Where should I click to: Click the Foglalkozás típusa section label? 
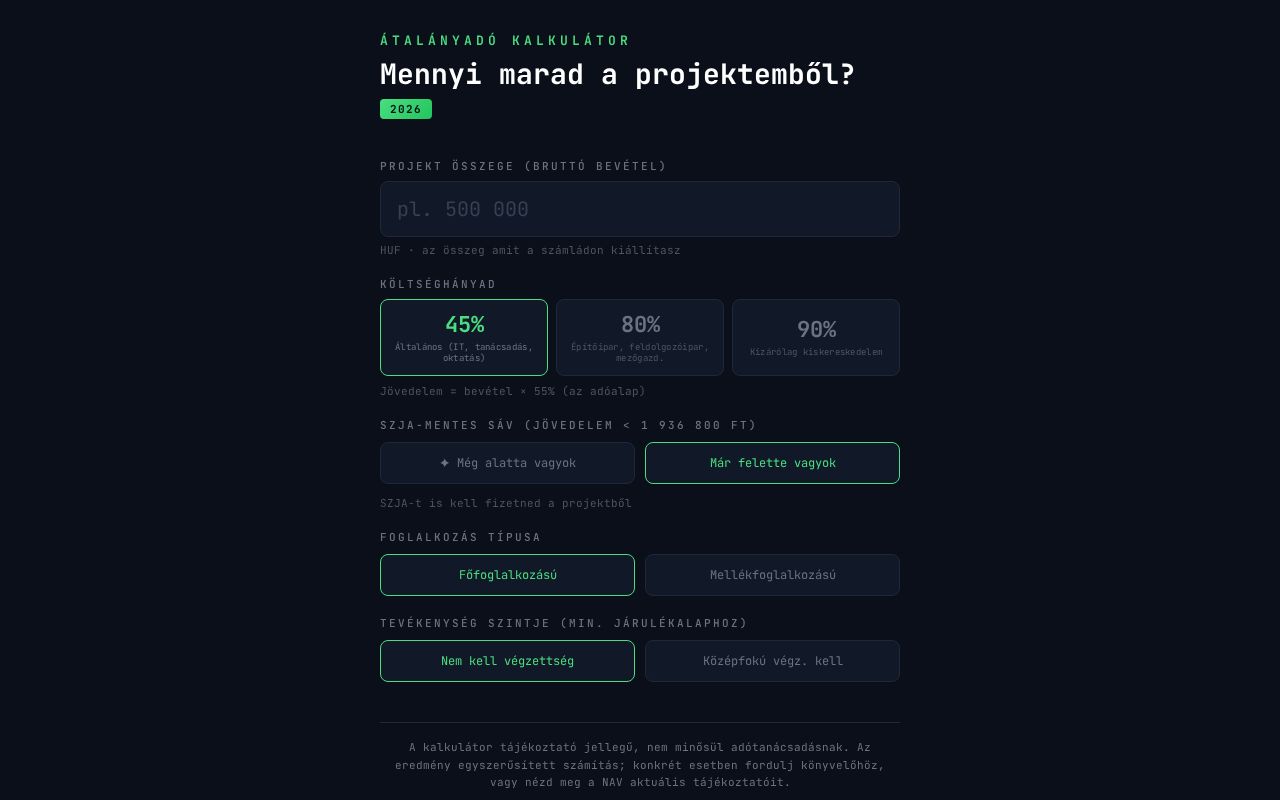[460, 537]
